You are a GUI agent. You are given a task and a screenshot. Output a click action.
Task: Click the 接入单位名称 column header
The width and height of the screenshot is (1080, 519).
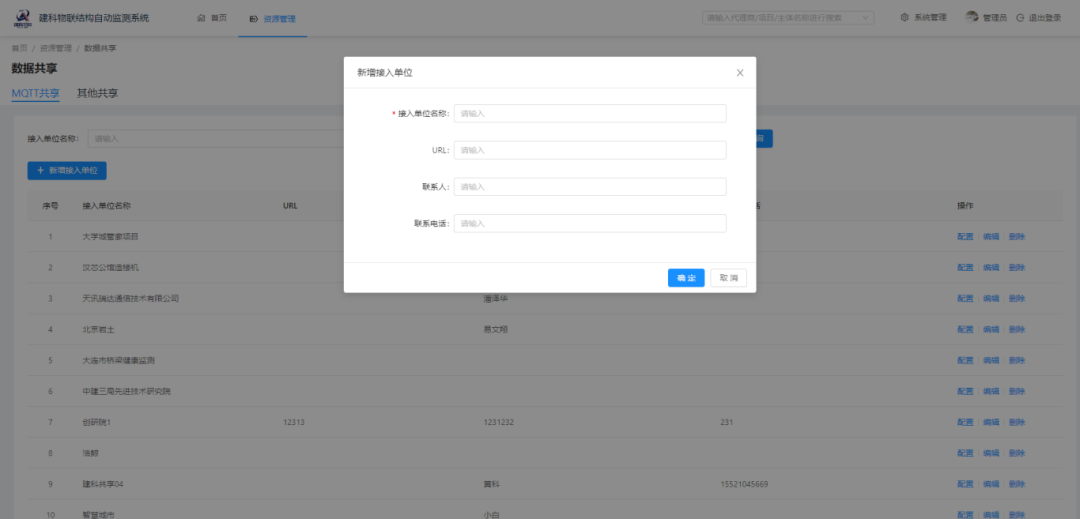coord(107,206)
